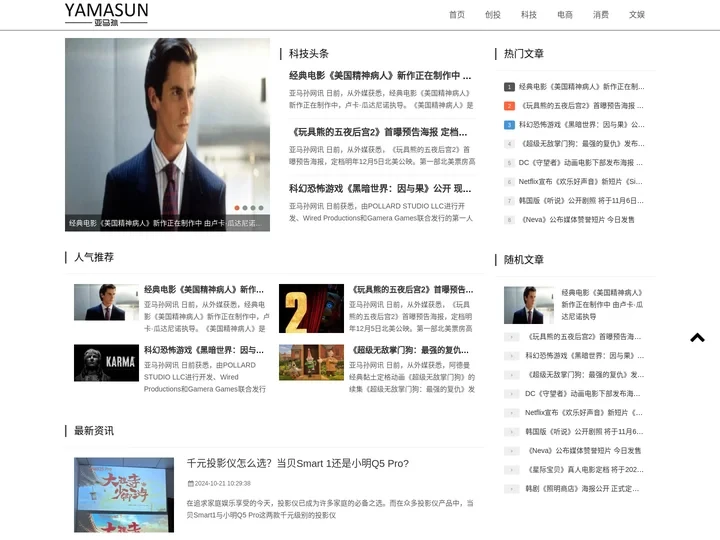The height and width of the screenshot is (540, 720).
Task: Open the 文娱 navigation menu item
Action: coord(637,15)
